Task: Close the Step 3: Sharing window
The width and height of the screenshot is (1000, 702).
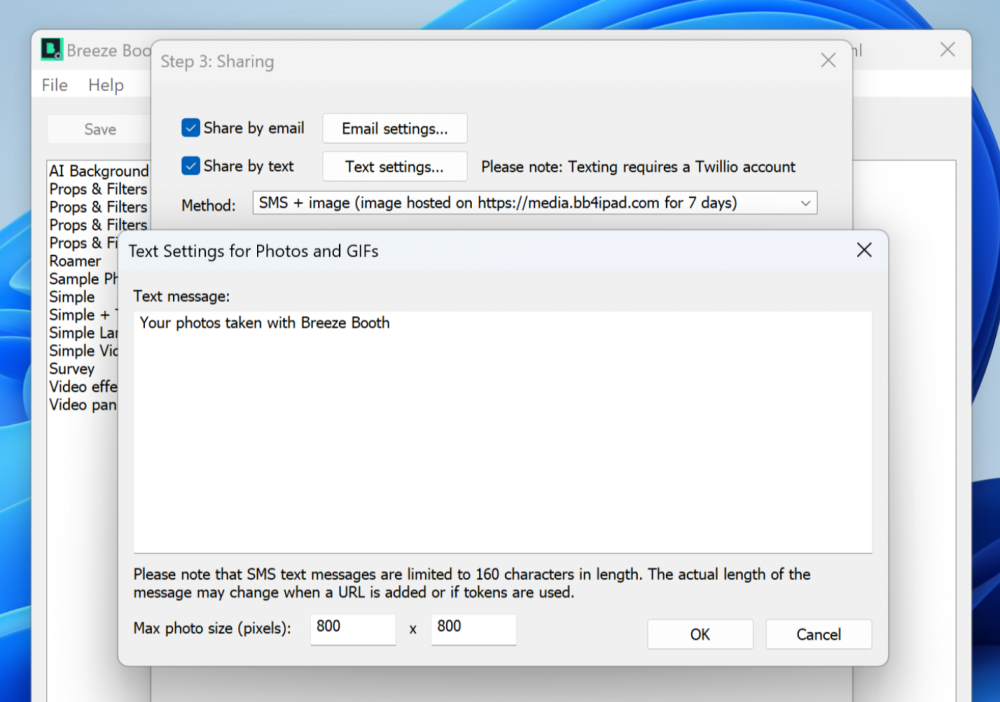Action: click(x=828, y=61)
